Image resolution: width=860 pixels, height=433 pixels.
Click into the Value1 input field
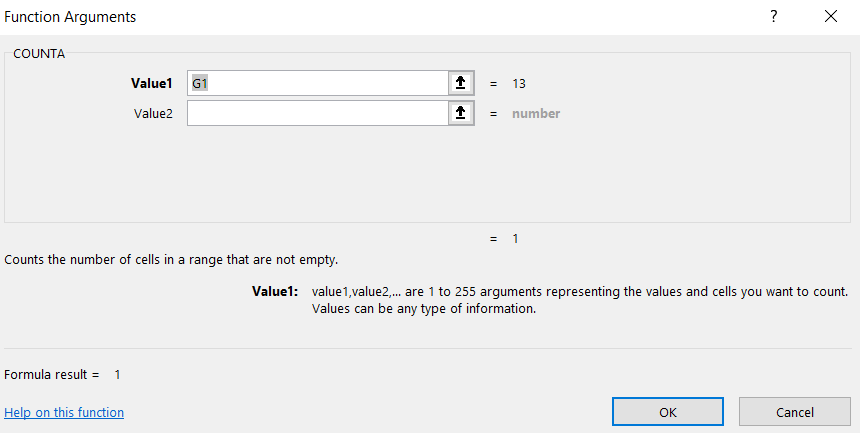click(x=318, y=83)
